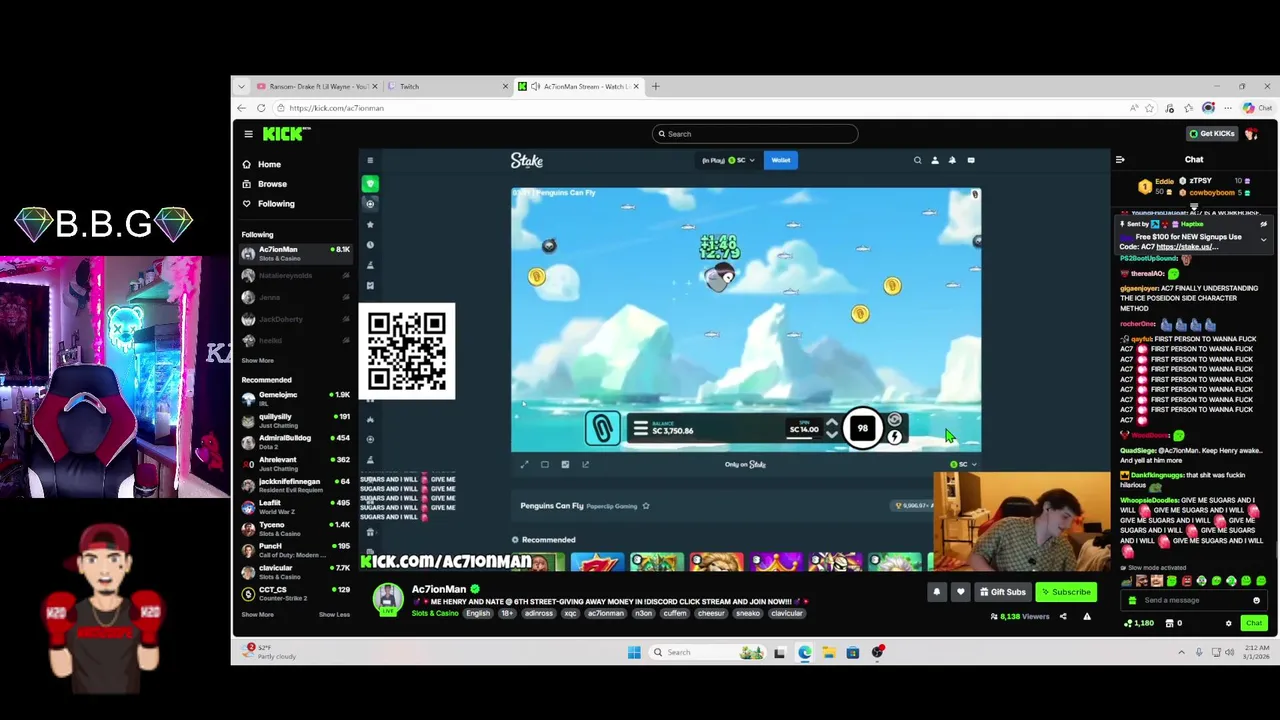Increase the spin bet amount
Screen dimensions: 1280x720
(831, 423)
